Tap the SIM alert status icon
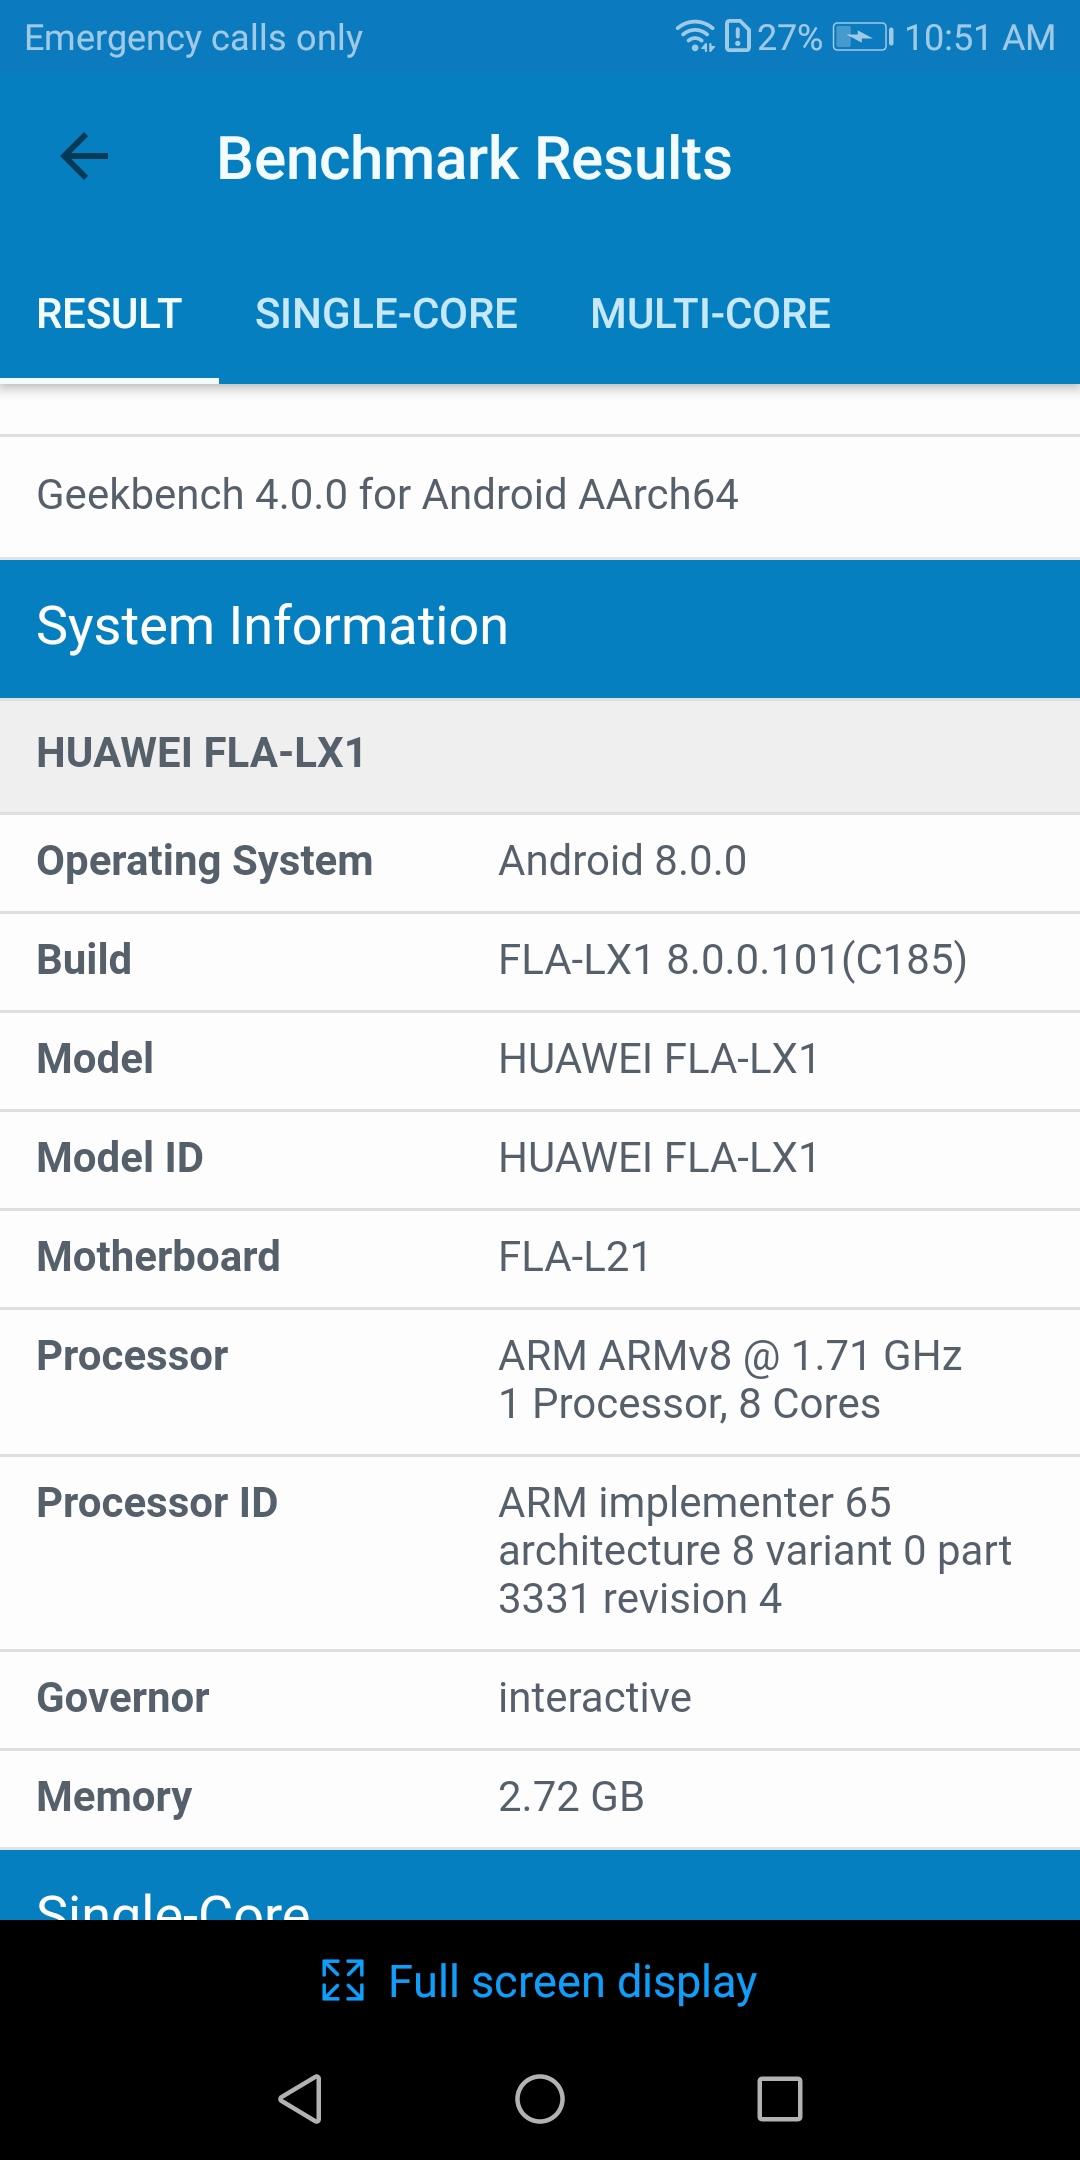The width and height of the screenshot is (1080, 2160). pyautogui.click(x=737, y=36)
